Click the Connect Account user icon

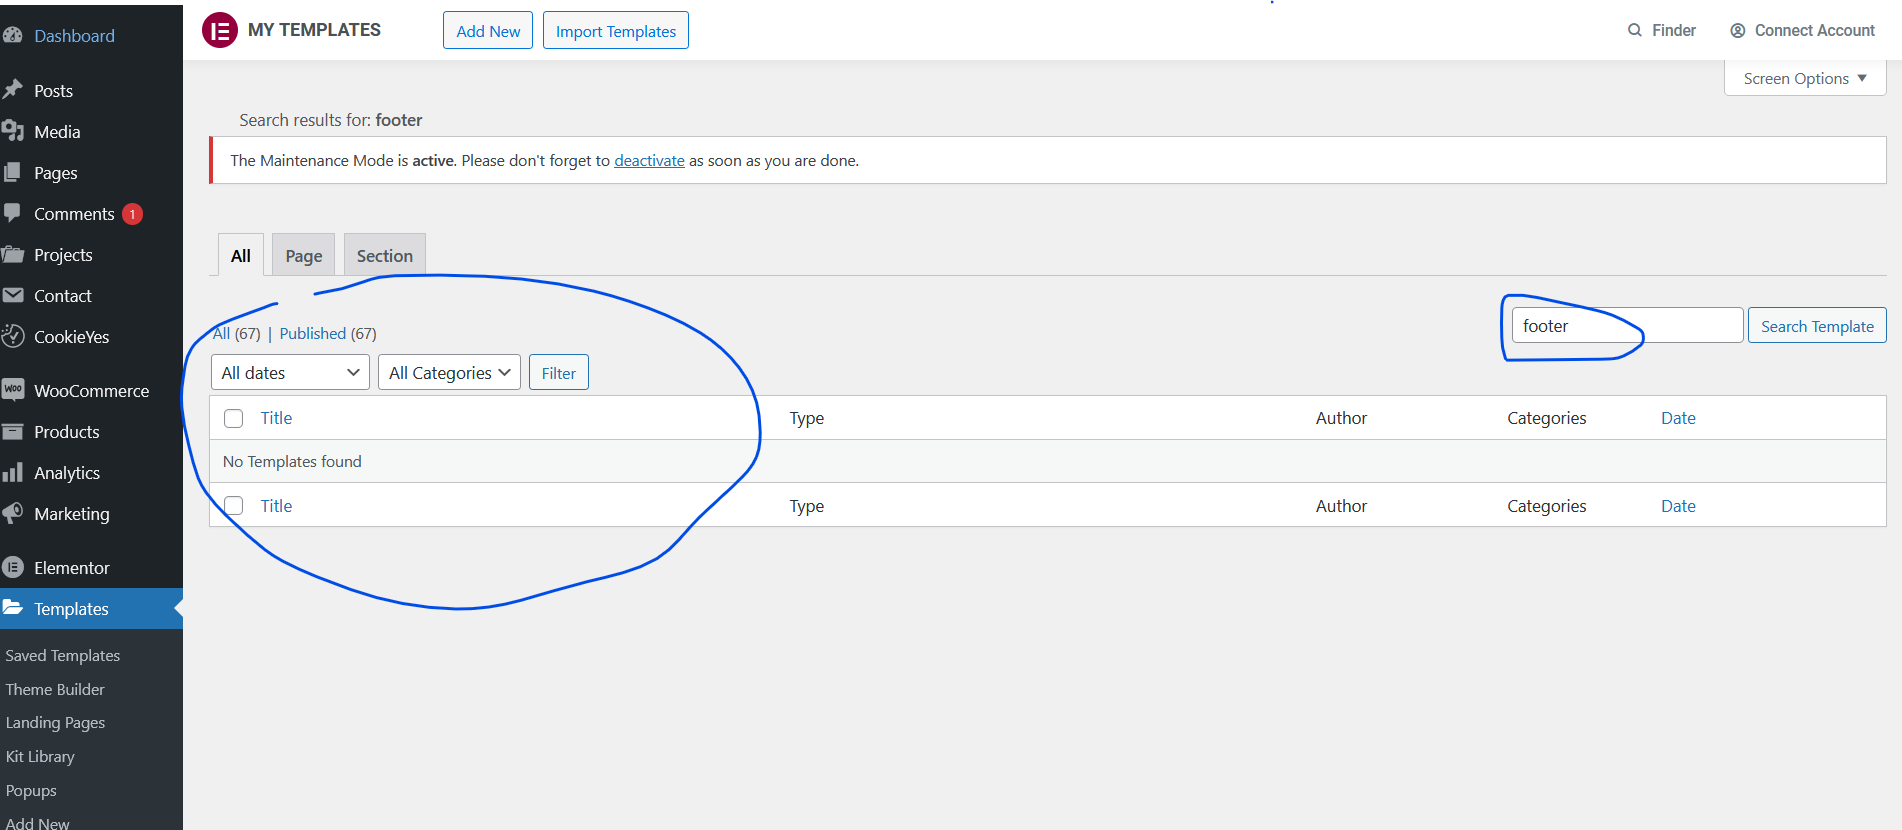[1738, 30]
